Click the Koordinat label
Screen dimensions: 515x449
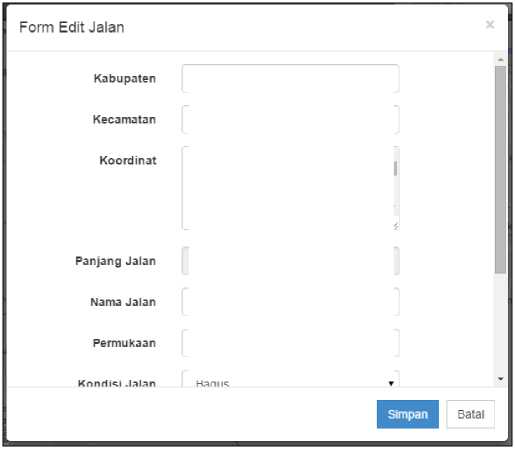coord(128,160)
